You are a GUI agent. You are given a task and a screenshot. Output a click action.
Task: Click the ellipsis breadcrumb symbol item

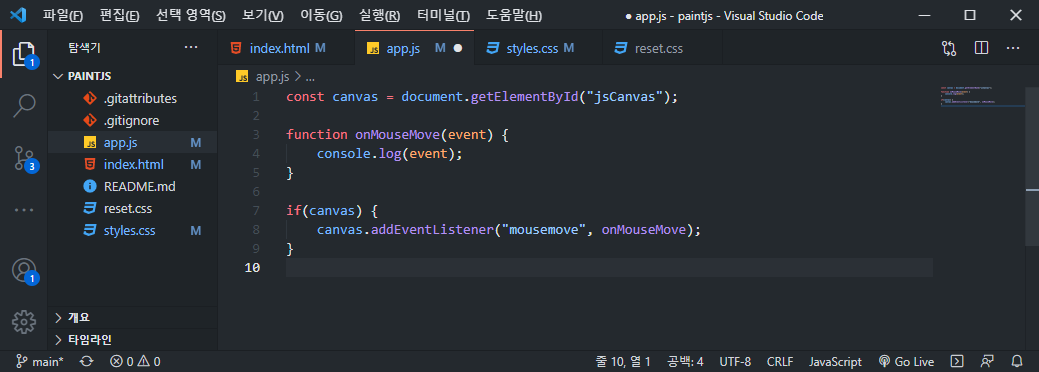pos(309,78)
